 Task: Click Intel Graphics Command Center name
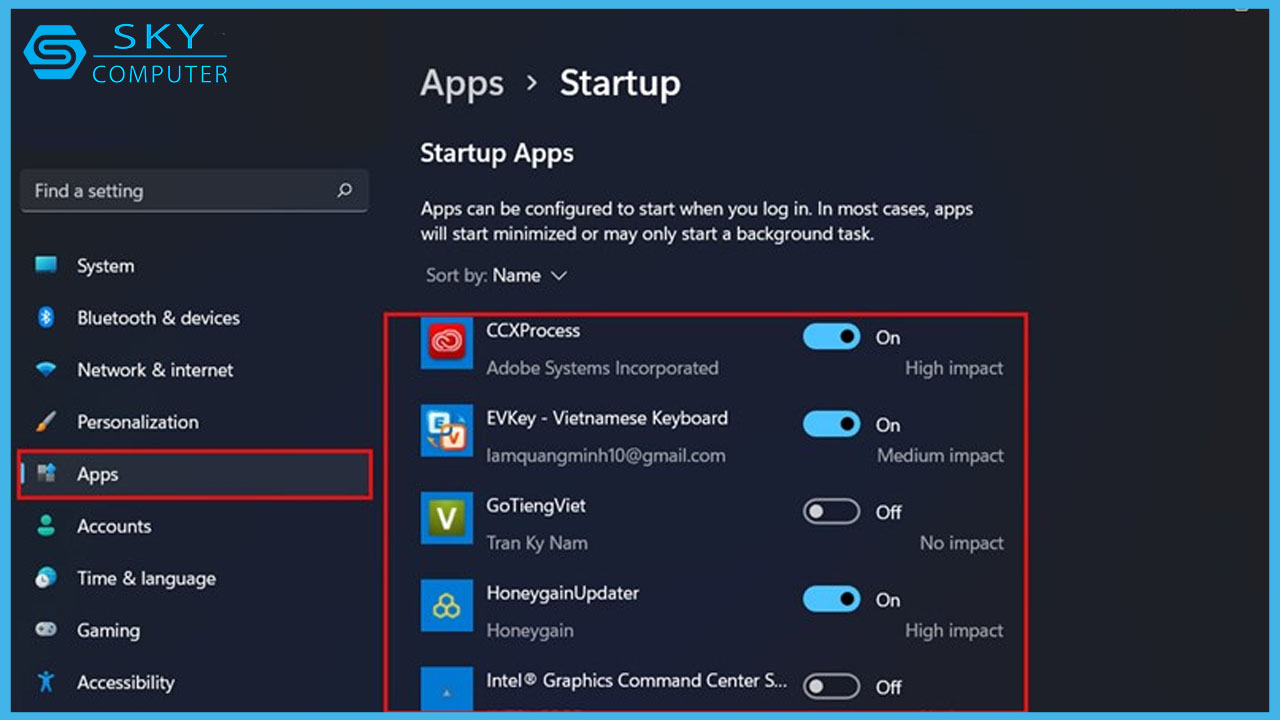(637, 680)
